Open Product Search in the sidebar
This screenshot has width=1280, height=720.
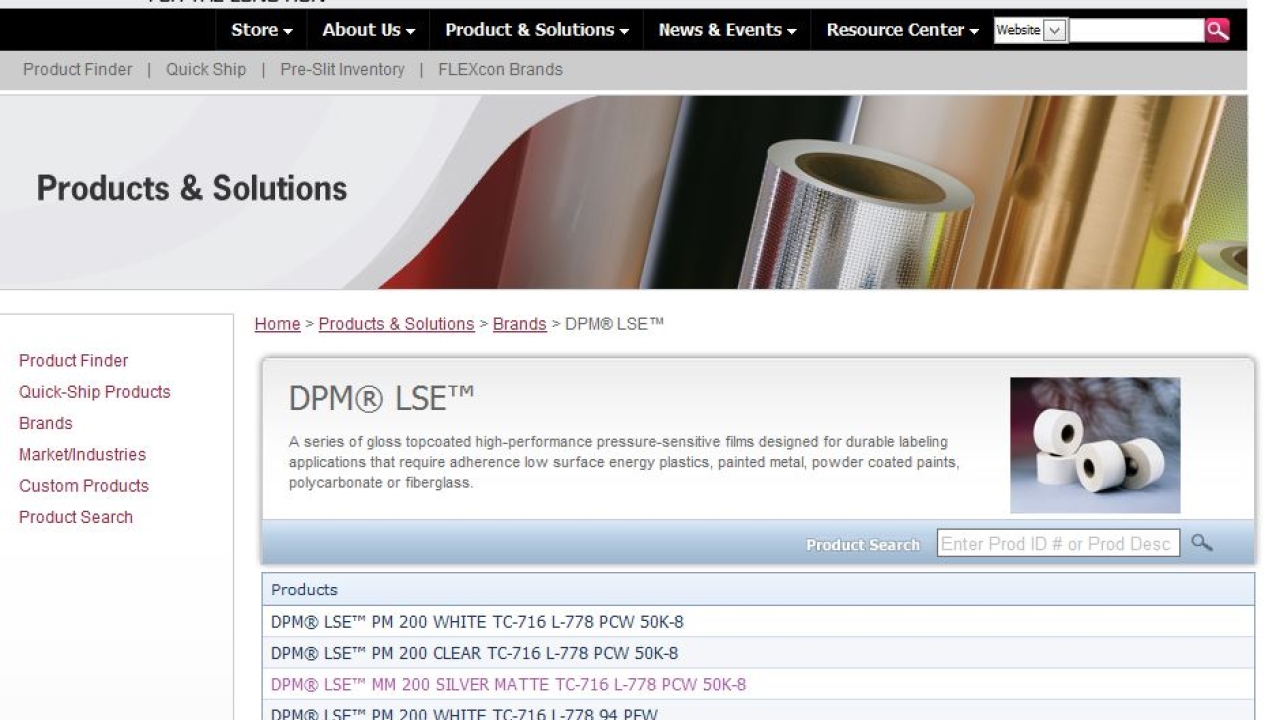[76, 517]
